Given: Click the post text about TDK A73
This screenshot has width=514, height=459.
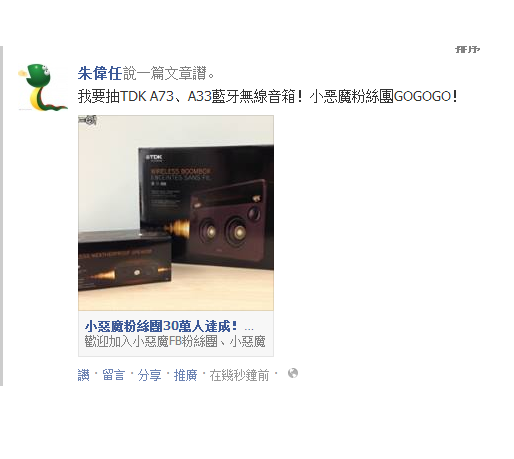Looking at the screenshot, I should [268, 96].
